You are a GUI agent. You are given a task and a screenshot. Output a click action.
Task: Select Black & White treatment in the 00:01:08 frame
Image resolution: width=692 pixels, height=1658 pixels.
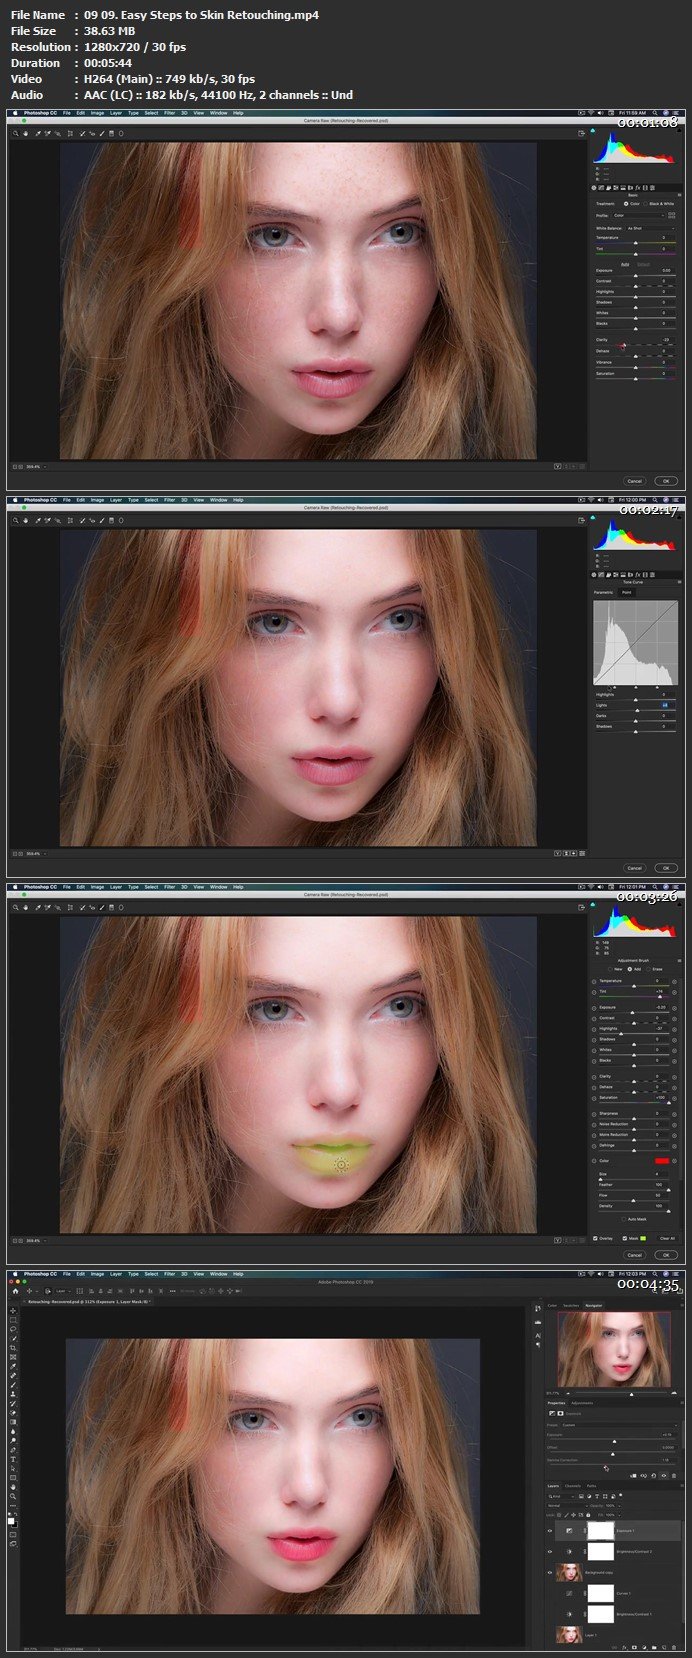click(645, 204)
